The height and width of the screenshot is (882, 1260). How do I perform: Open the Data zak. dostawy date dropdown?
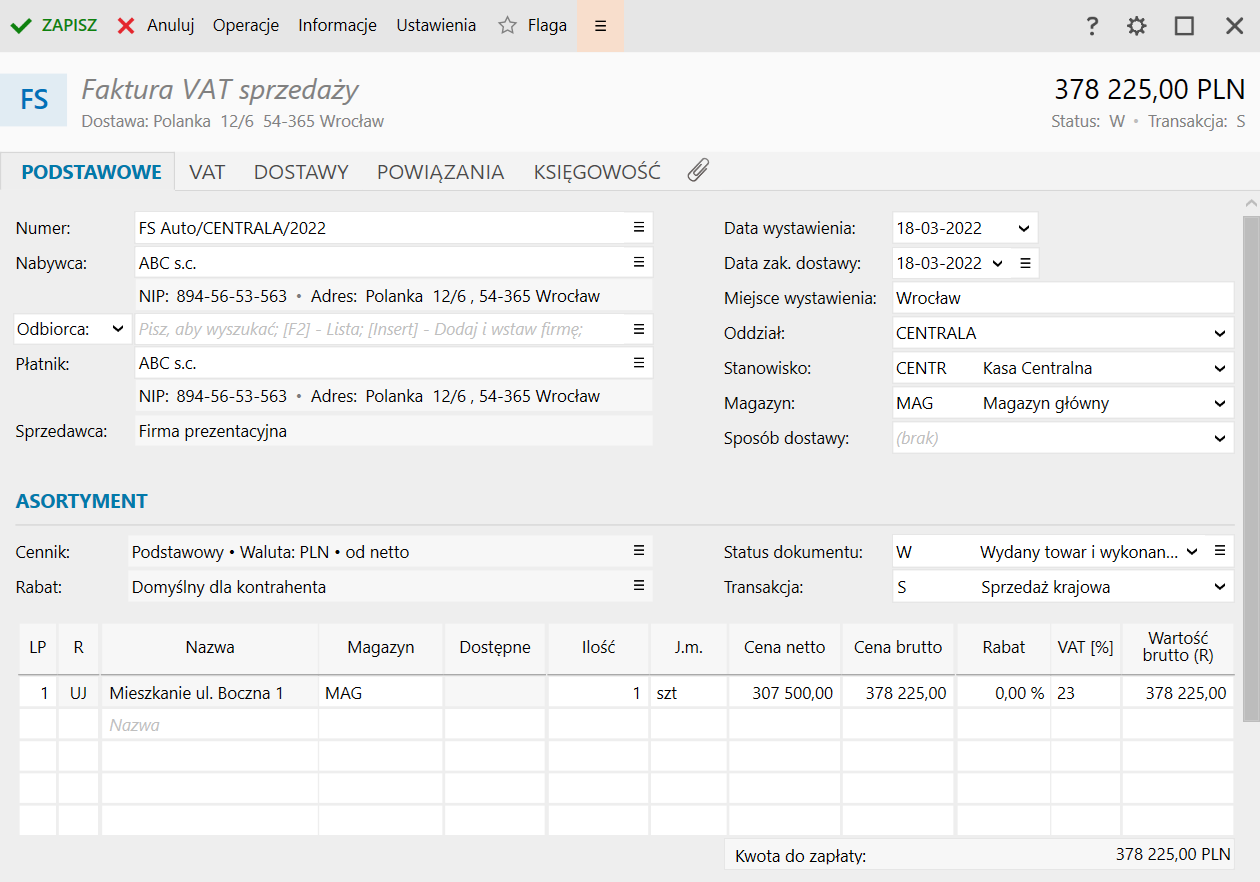998,263
